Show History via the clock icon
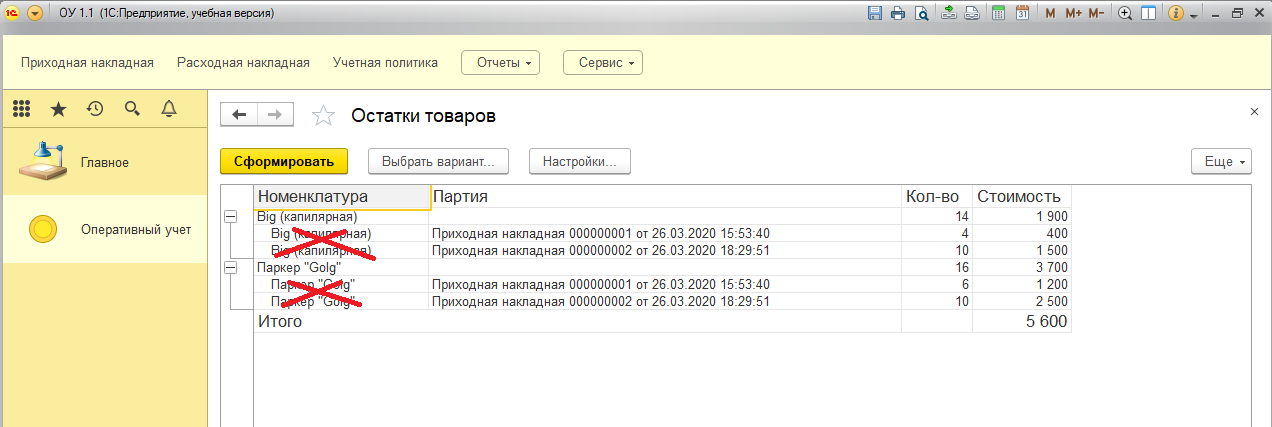 pyautogui.click(x=95, y=109)
